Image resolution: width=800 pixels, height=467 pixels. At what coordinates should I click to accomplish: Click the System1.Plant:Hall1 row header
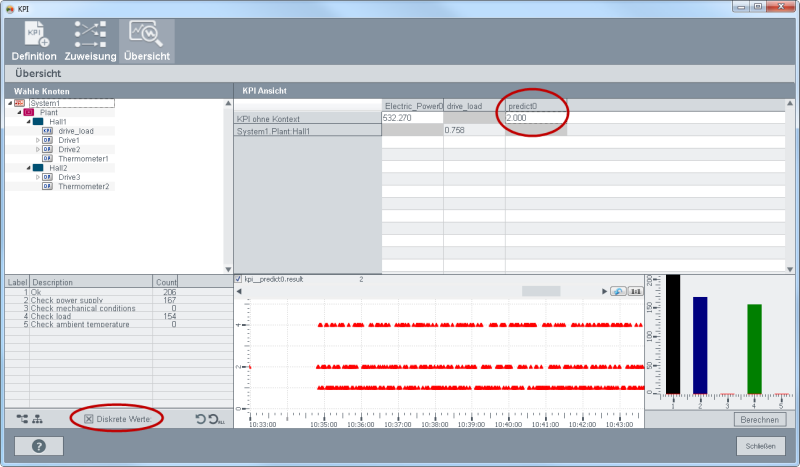(308, 131)
